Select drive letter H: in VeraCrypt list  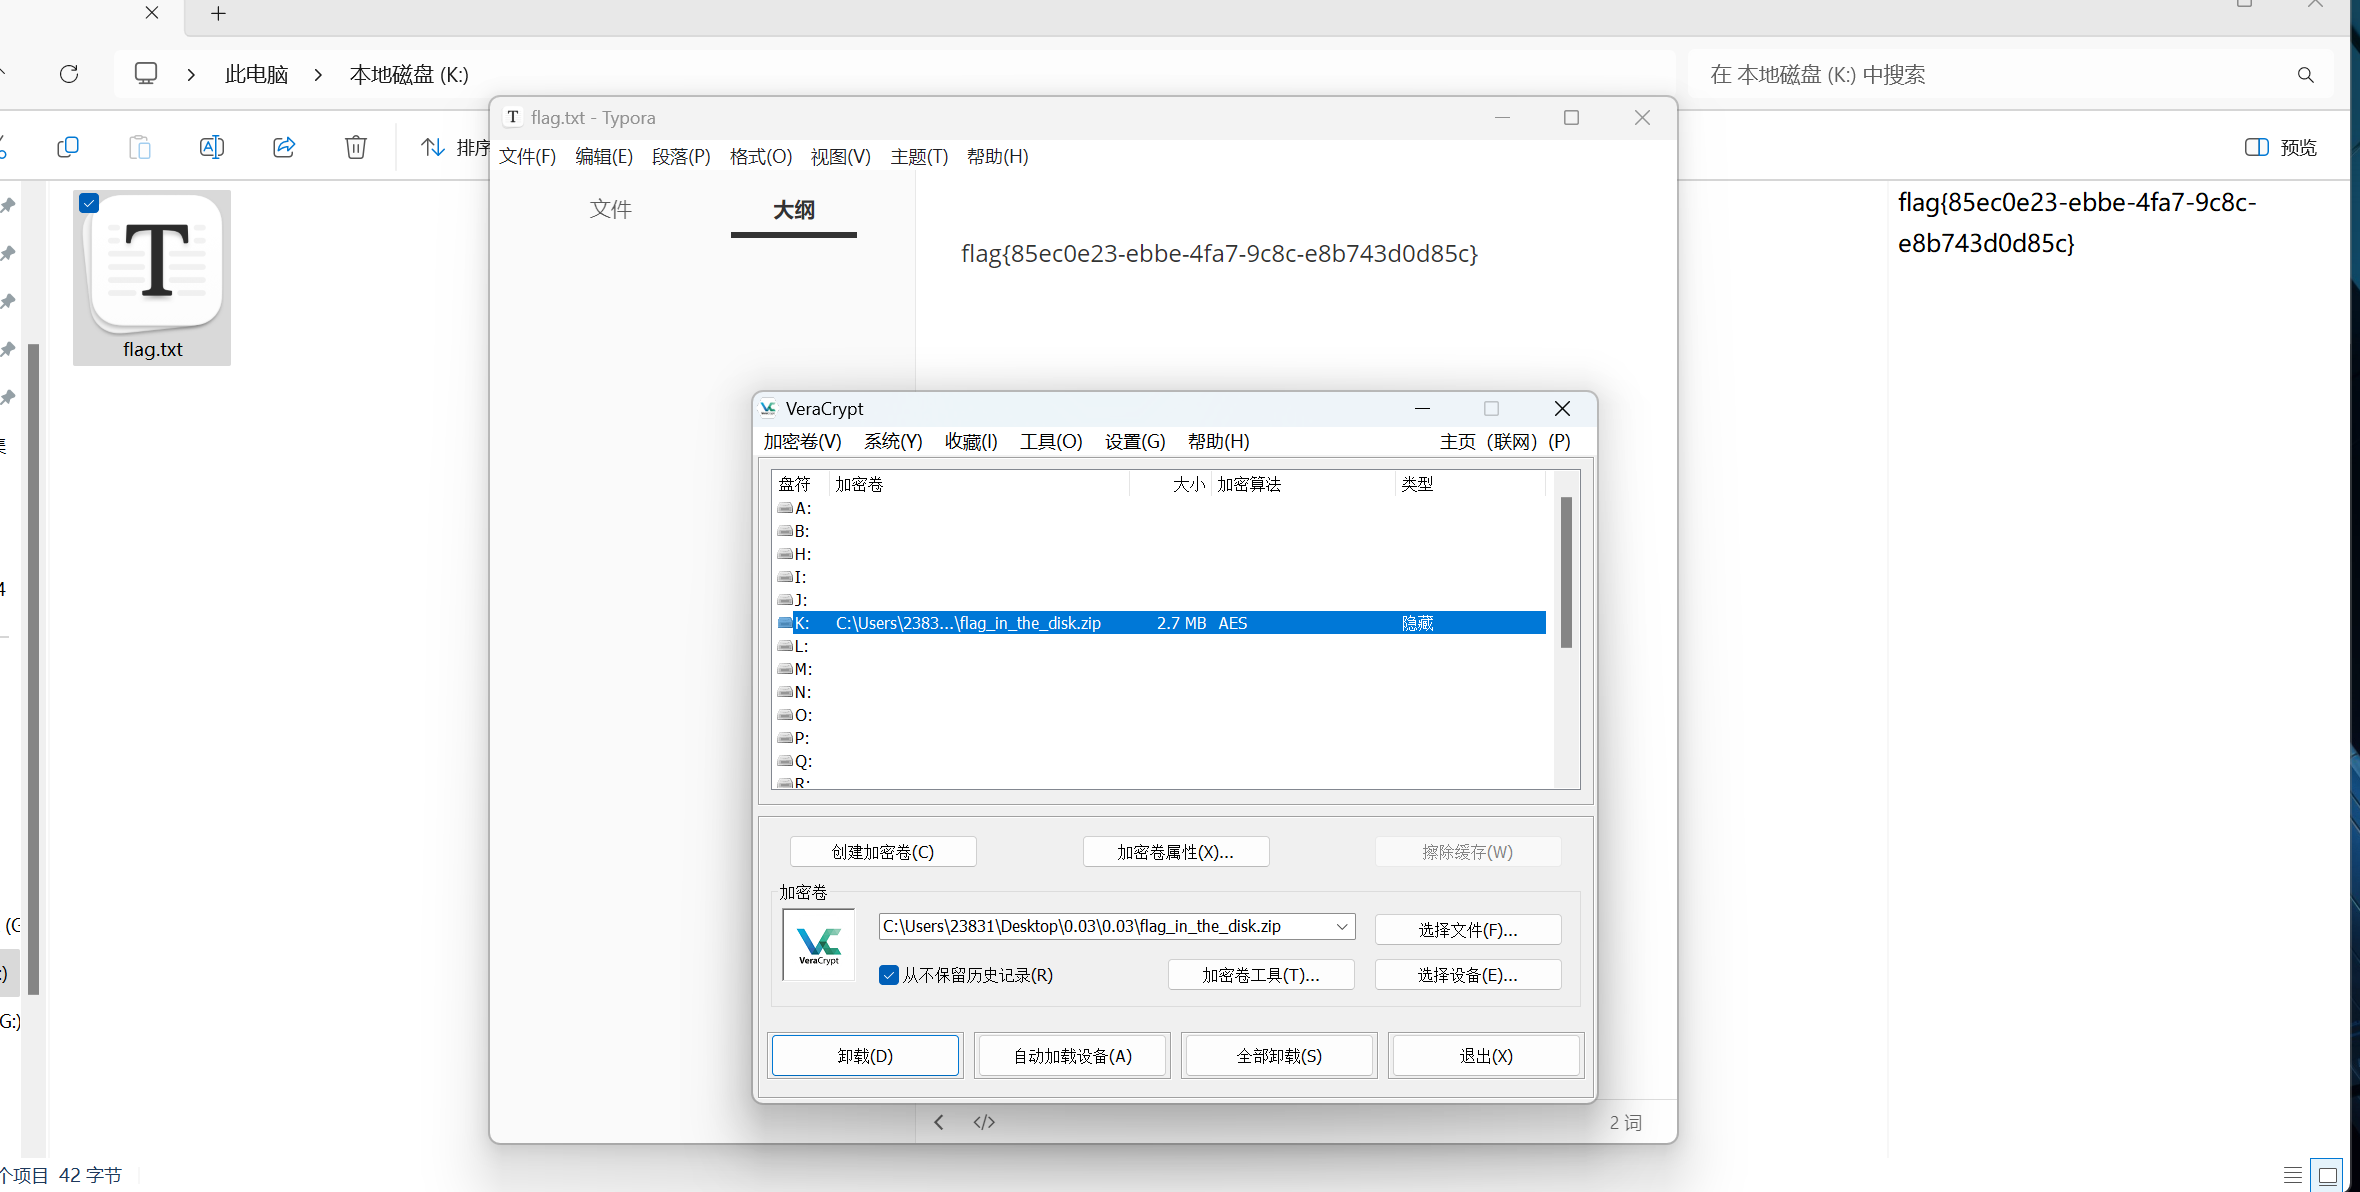795,554
